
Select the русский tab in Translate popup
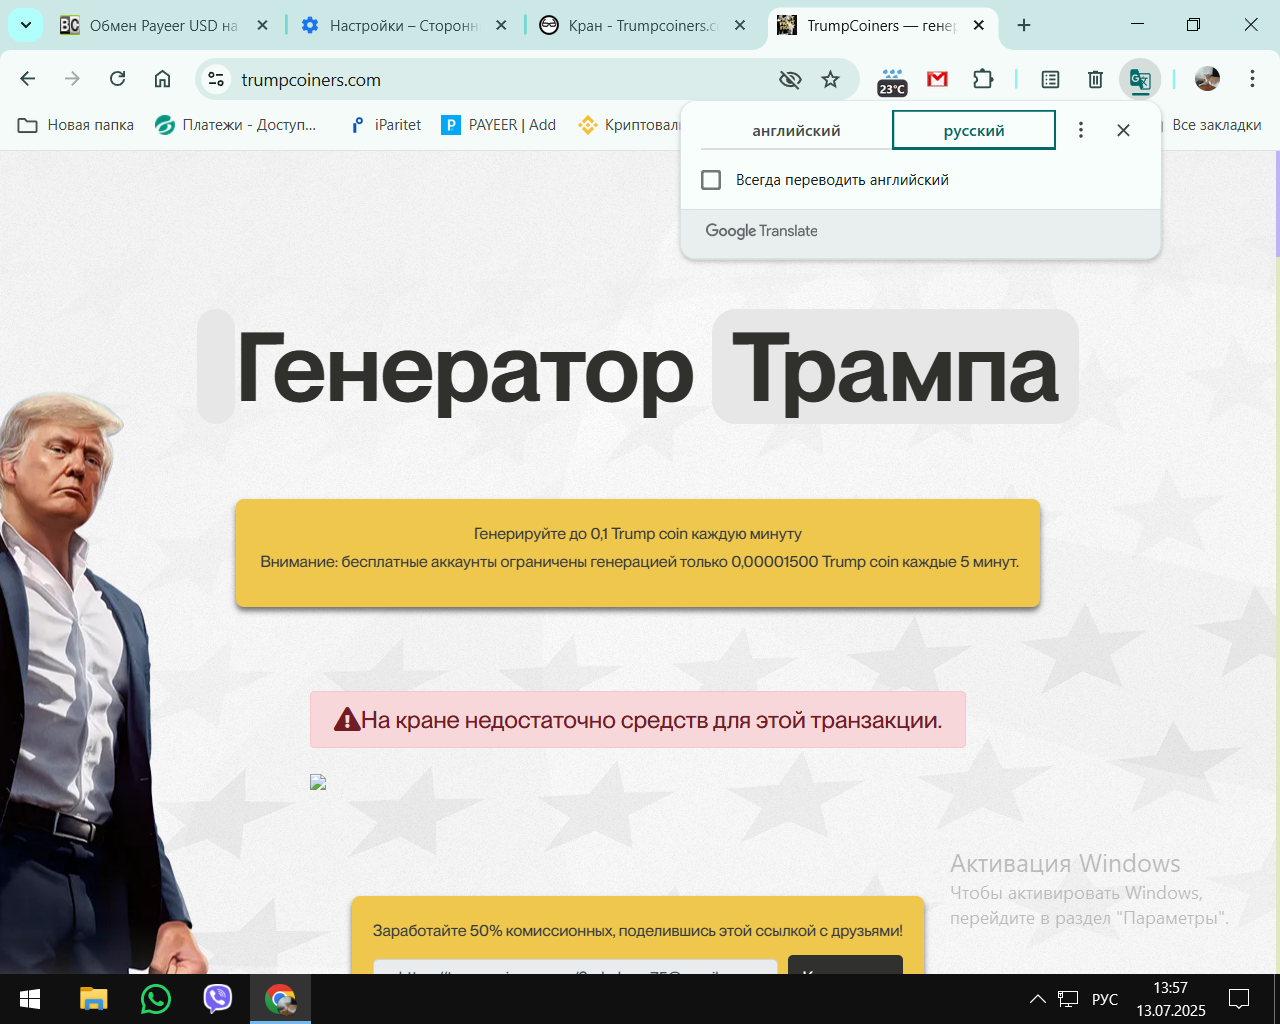[x=974, y=130]
